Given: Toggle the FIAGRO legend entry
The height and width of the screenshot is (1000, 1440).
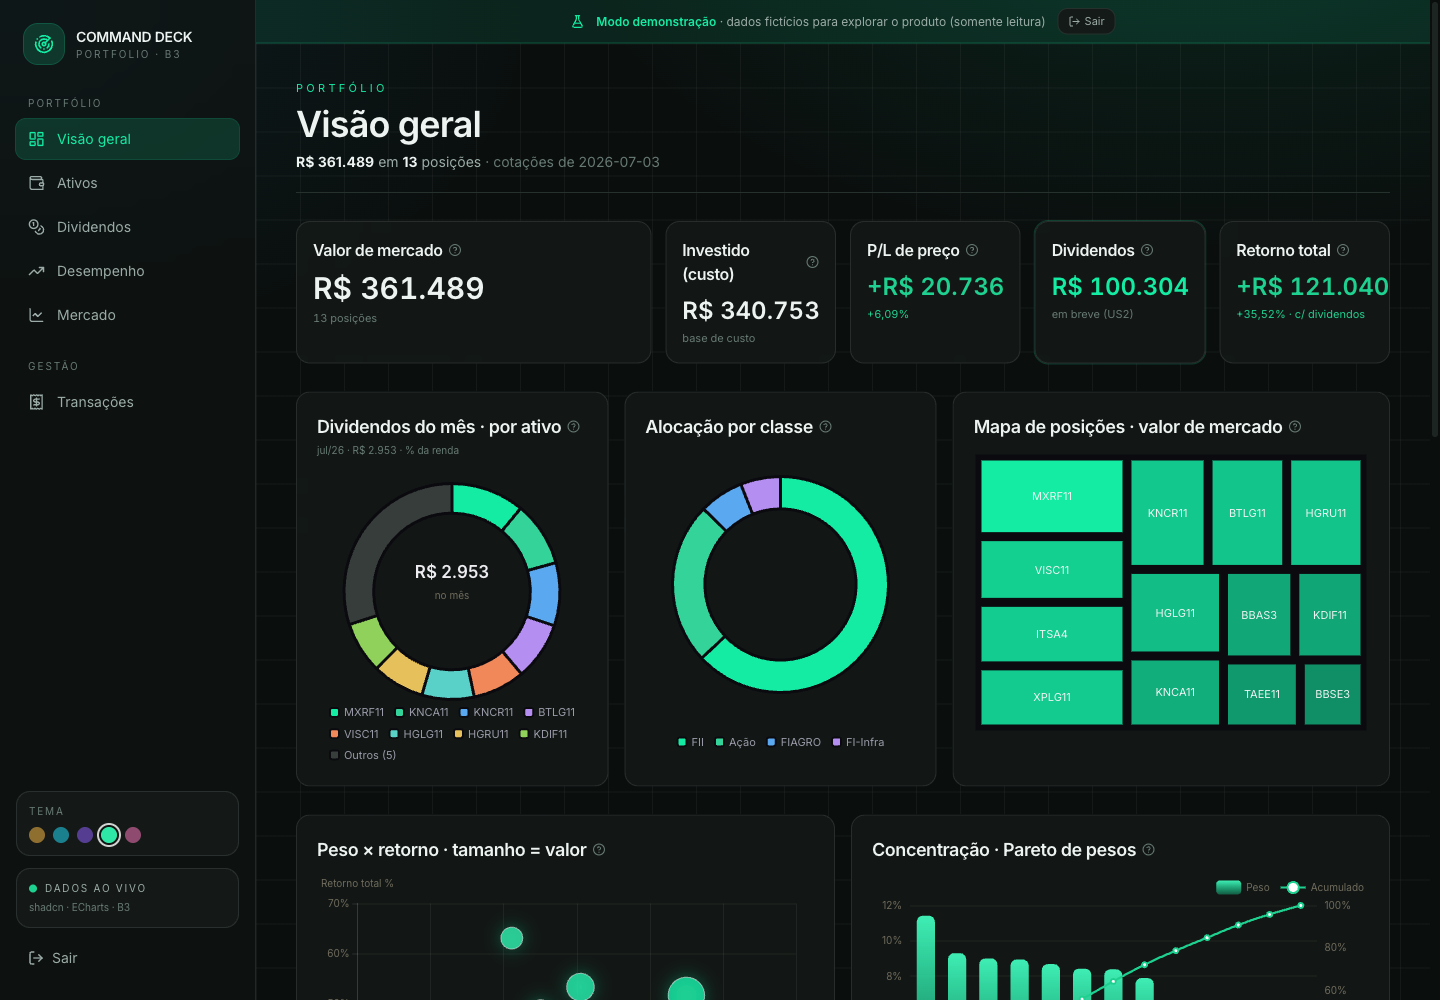Looking at the screenshot, I should 794,742.
